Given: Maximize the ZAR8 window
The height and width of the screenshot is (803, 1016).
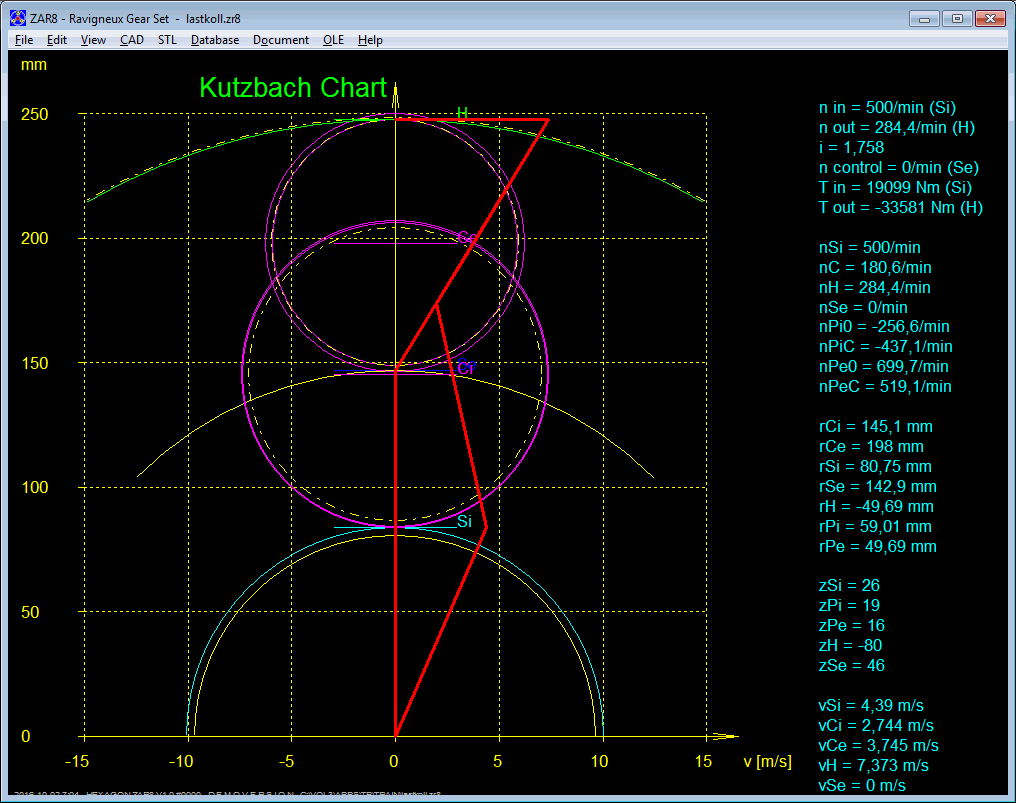Looking at the screenshot, I should pos(957,18).
